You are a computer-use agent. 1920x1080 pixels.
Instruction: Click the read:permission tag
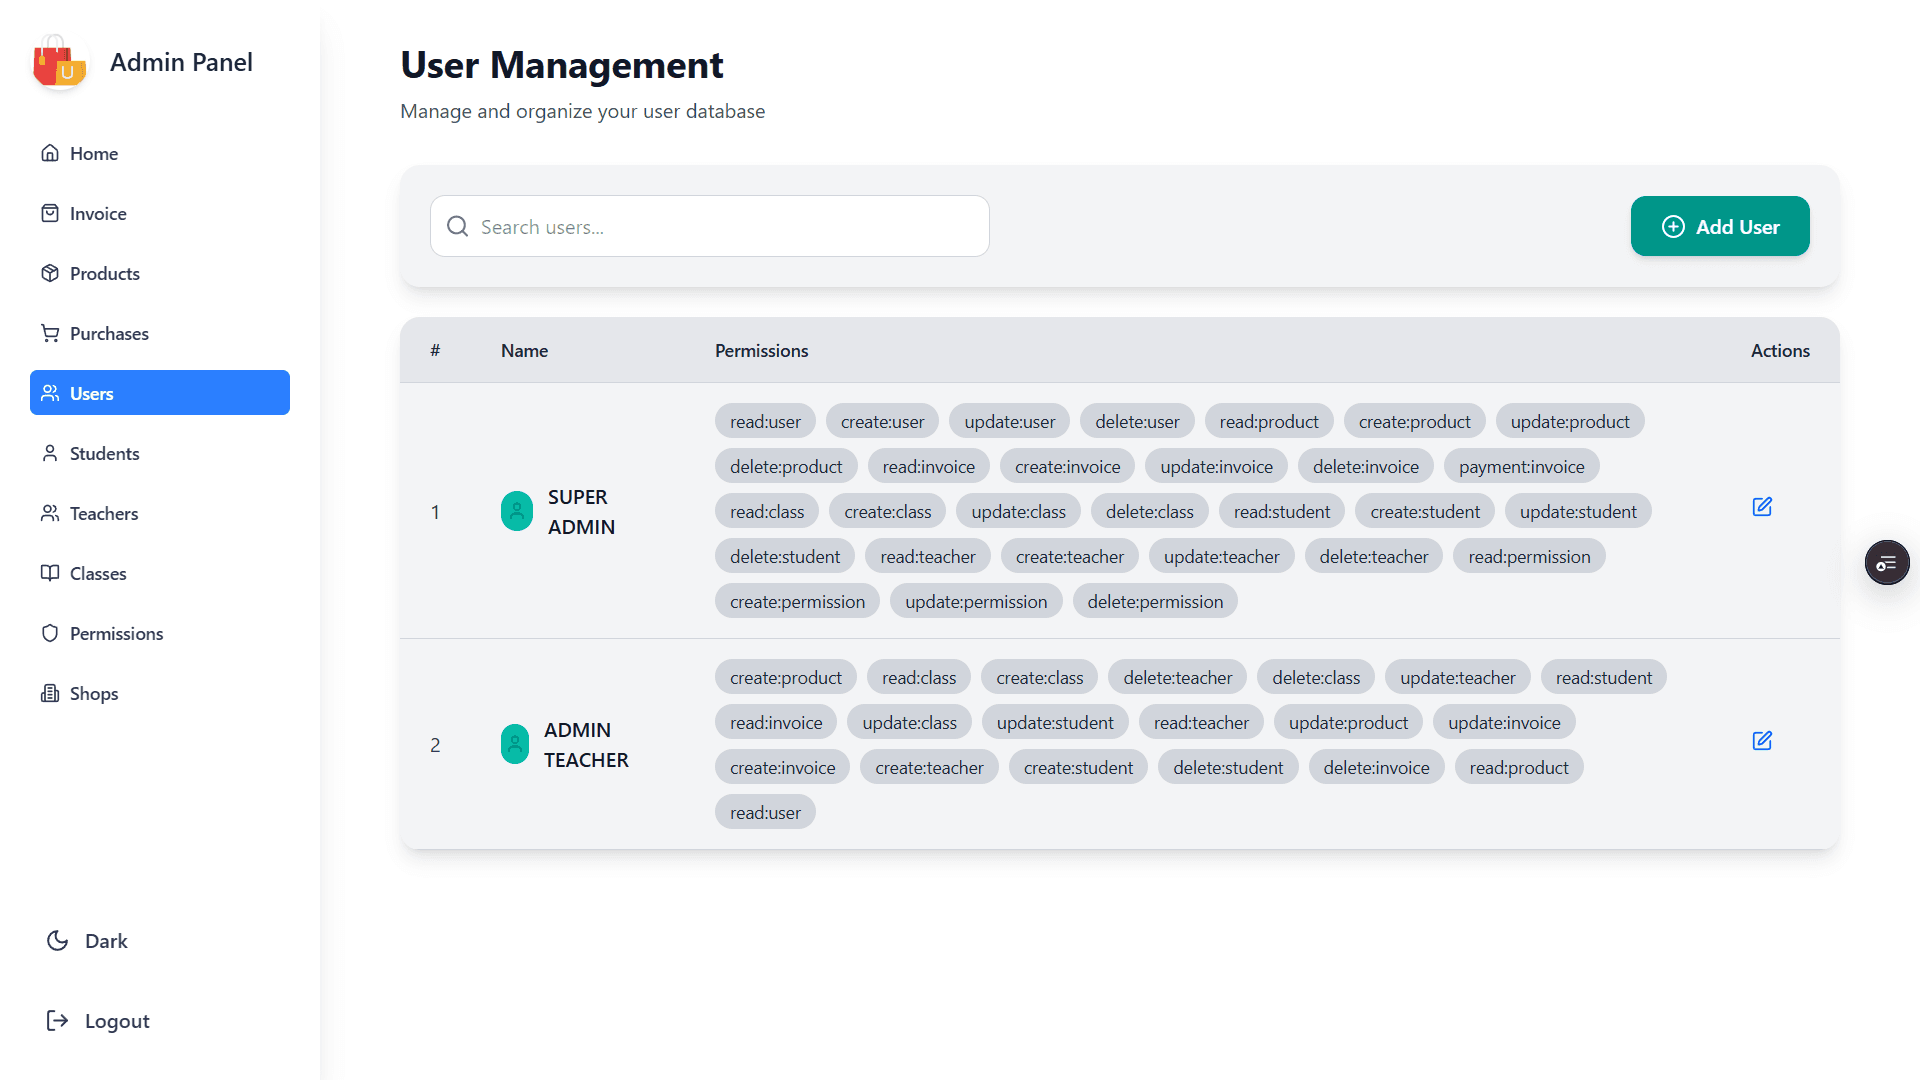click(x=1529, y=556)
